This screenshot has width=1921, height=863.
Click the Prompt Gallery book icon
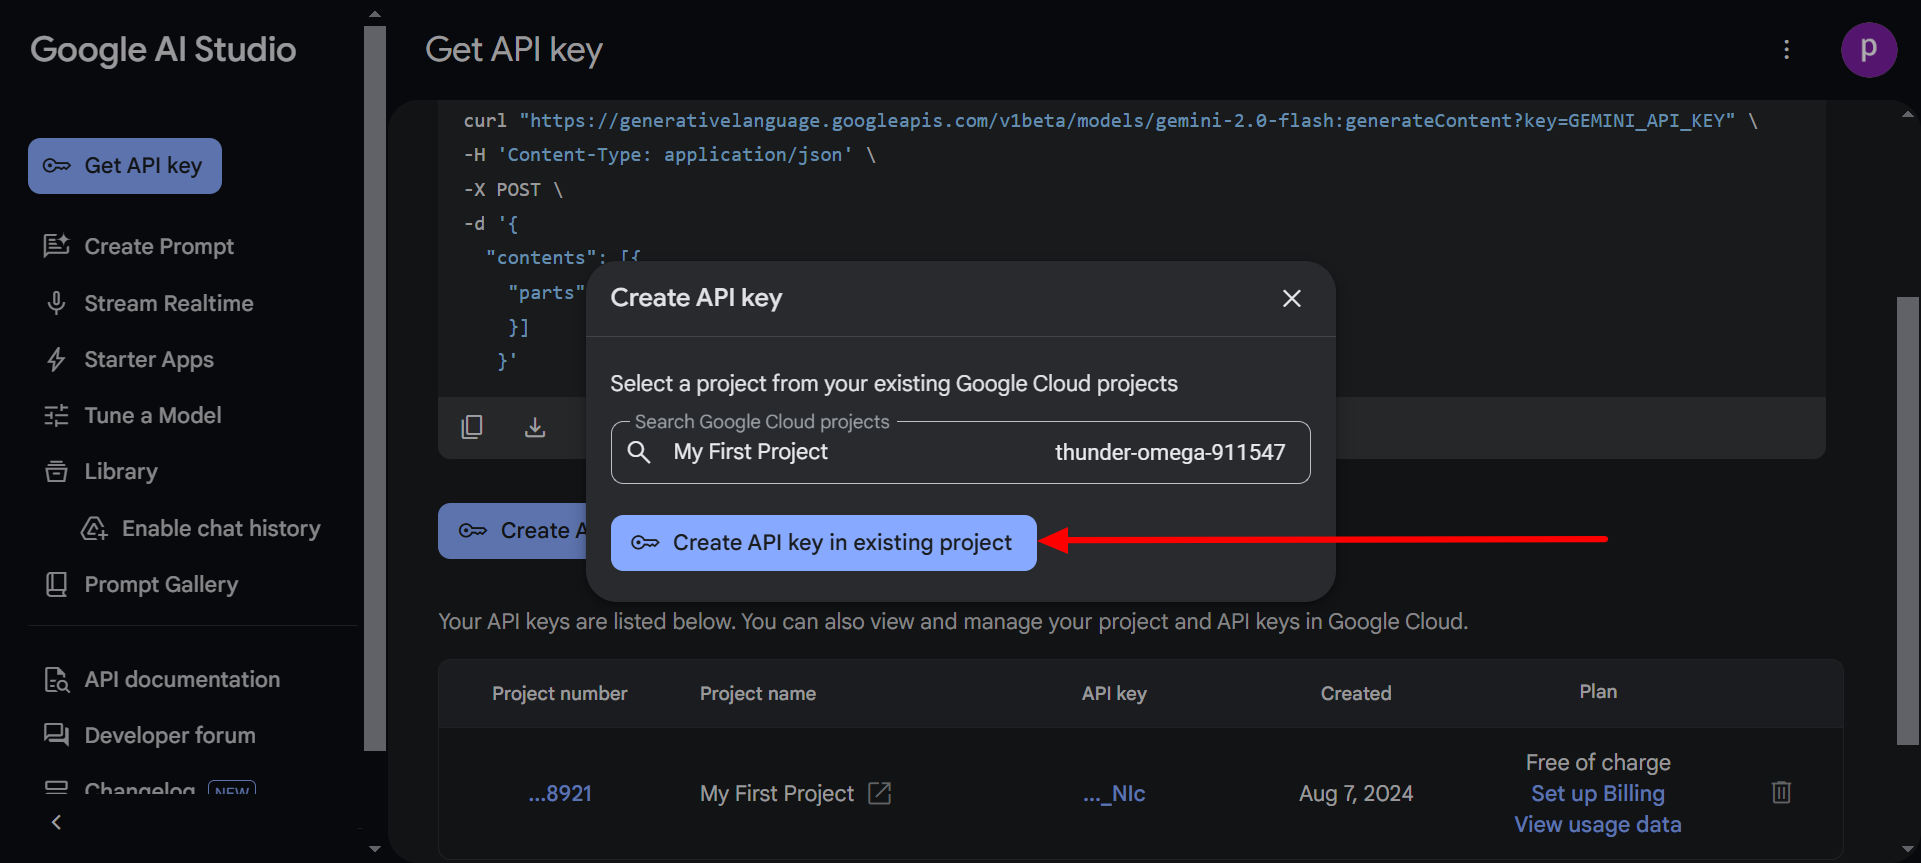57,584
